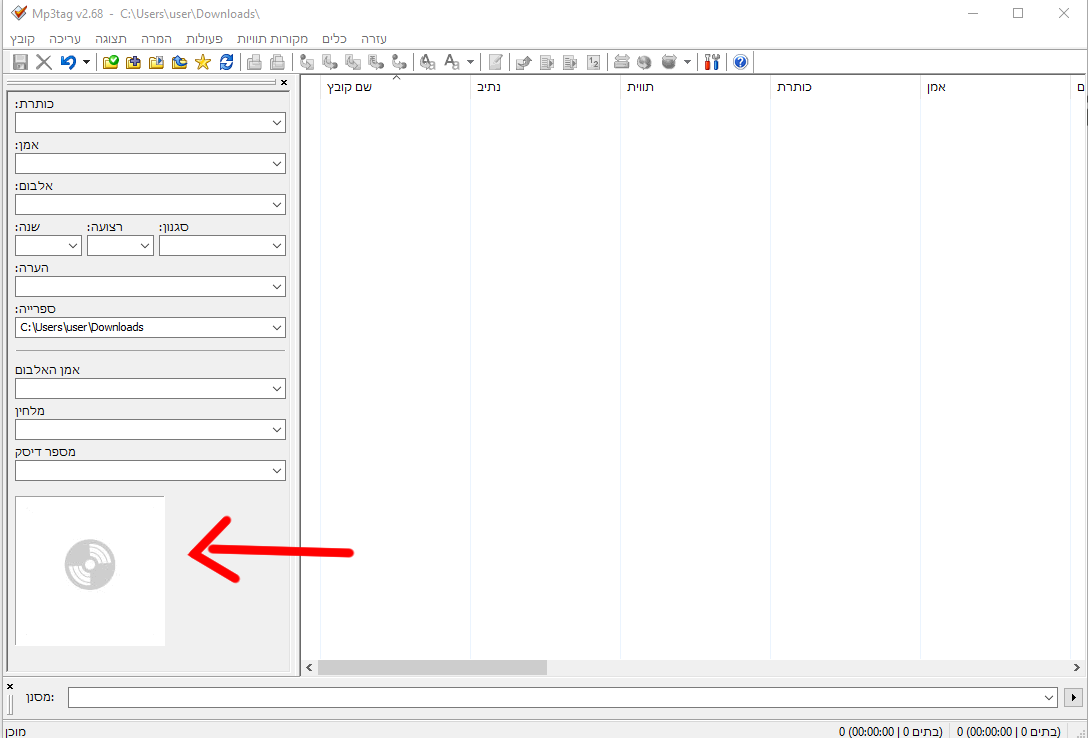This screenshot has height=738, width=1088.
Task: Sort by the תווית column header
Action: (695, 87)
